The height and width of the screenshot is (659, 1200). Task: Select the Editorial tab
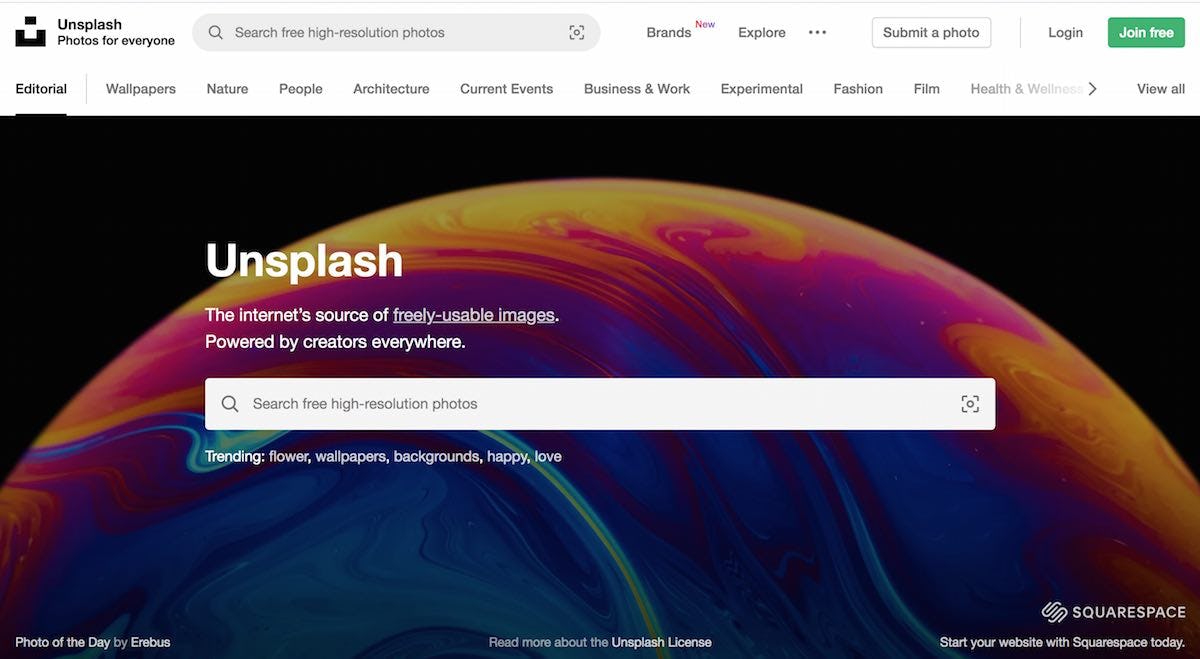point(41,89)
